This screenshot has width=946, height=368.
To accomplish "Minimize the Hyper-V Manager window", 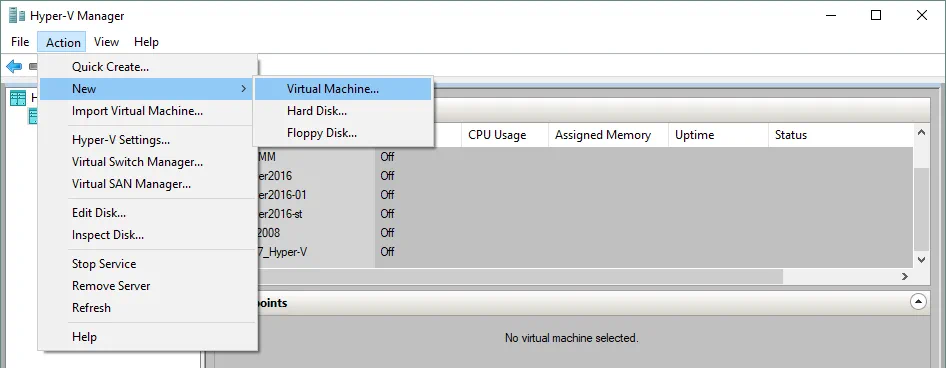I will (831, 16).
